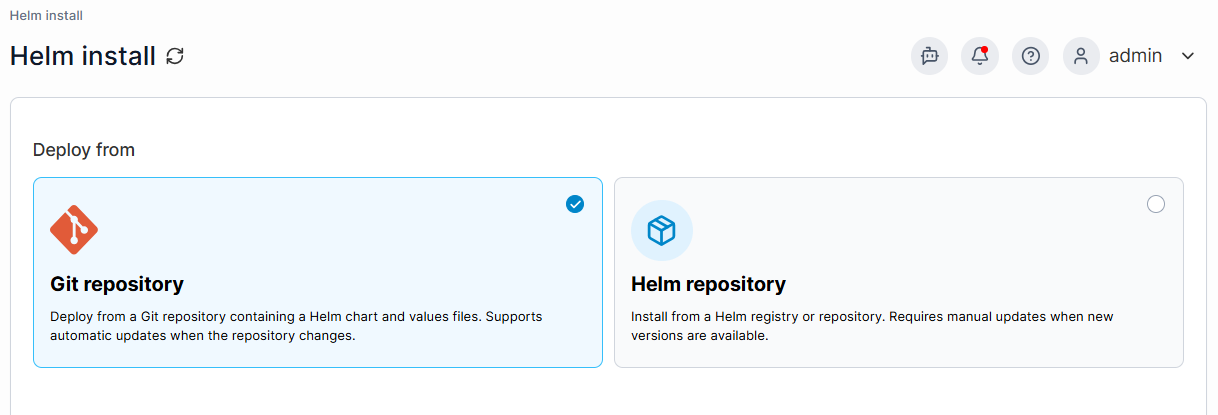
Task: Click the user avatar icon
Action: click(1081, 56)
